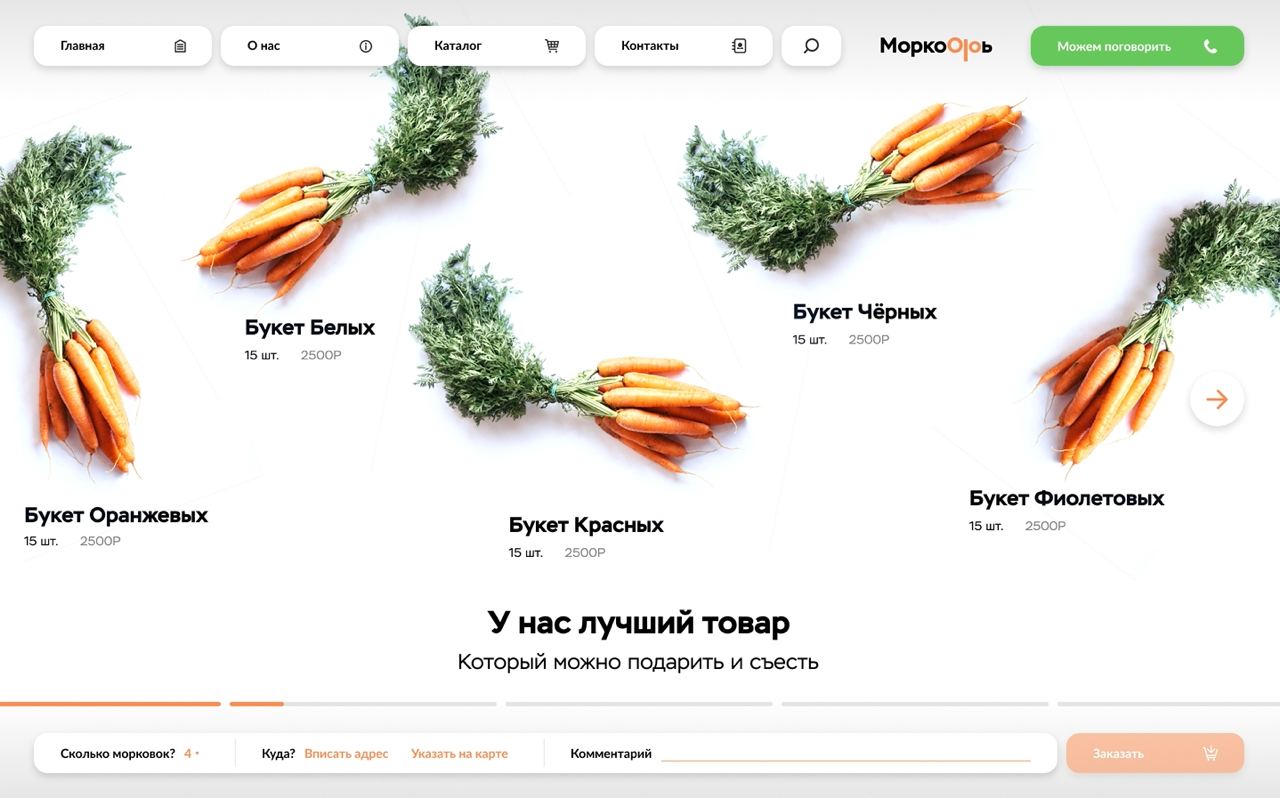This screenshot has width=1280, height=798.
Task: Select the Букет Оранжевых title
Action: 116,516
